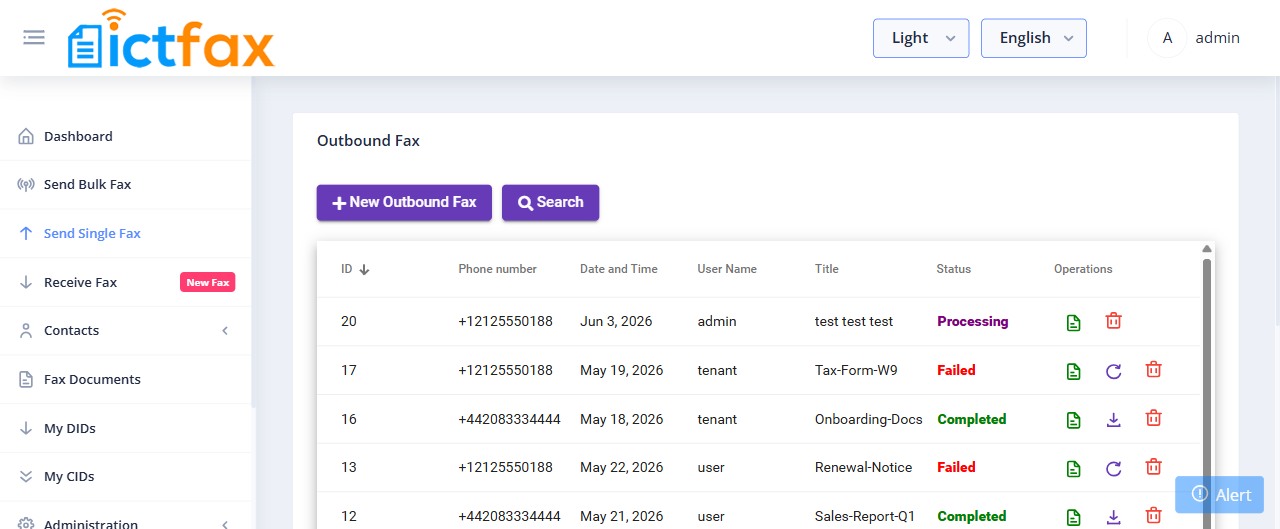Click the Search button

[550, 202]
